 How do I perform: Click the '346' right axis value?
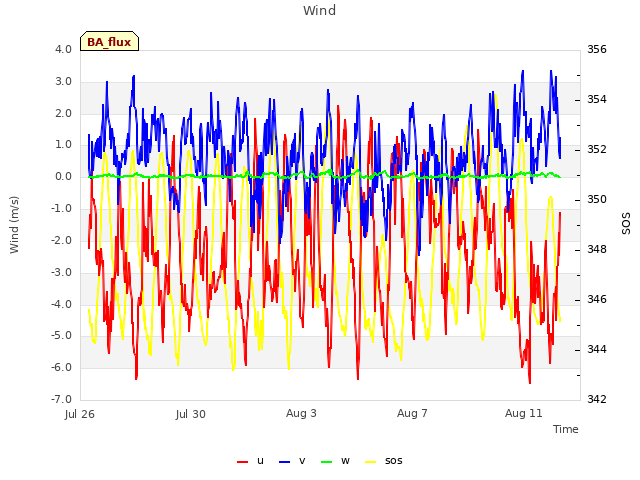[597, 299]
